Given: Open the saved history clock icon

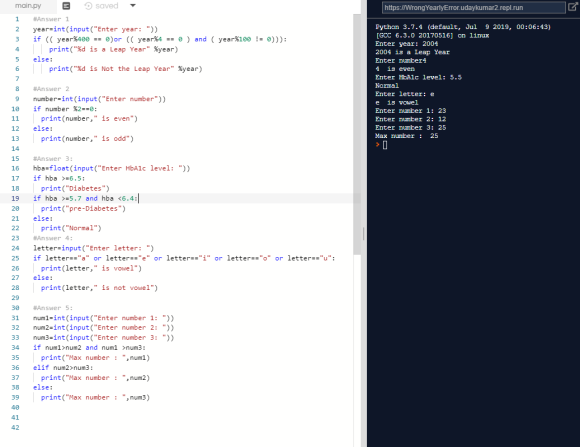Looking at the screenshot, I should (x=88, y=6).
